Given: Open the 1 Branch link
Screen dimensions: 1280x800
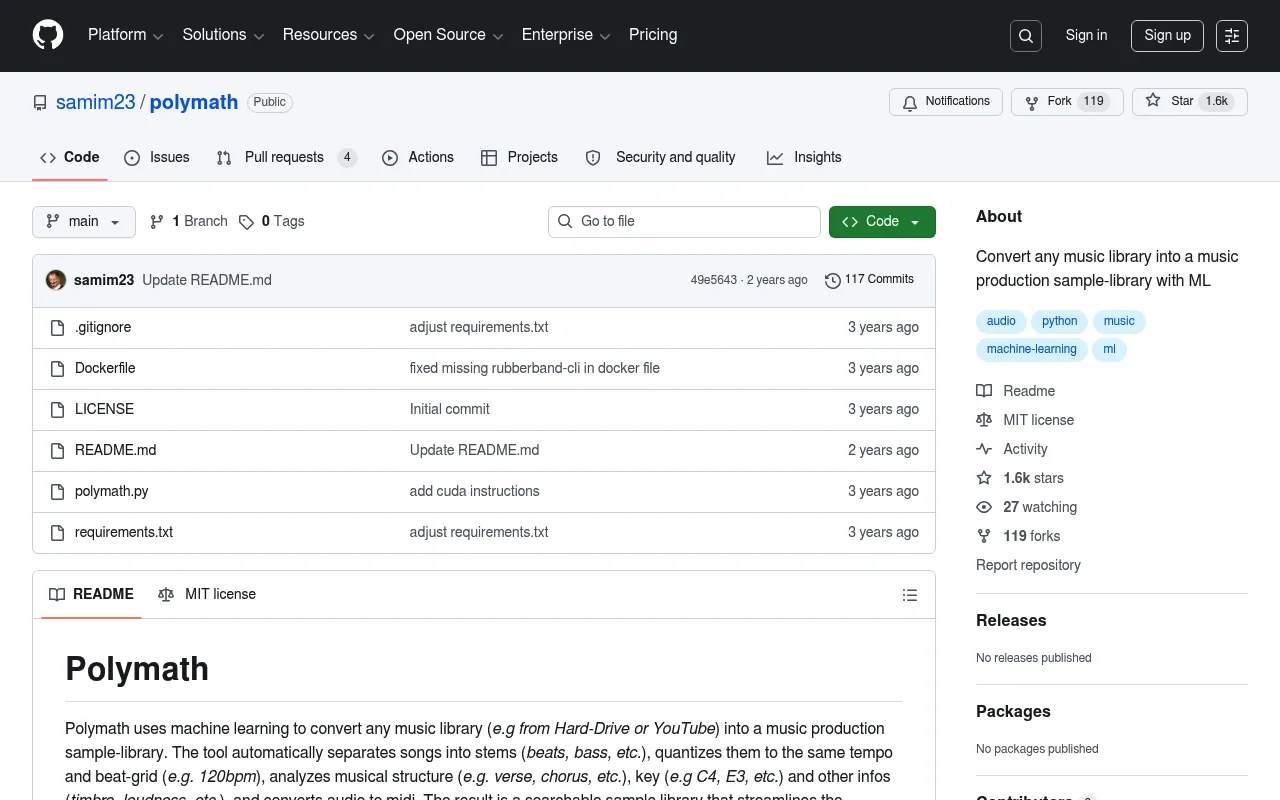Looking at the screenshot, I should coord(189,222).
